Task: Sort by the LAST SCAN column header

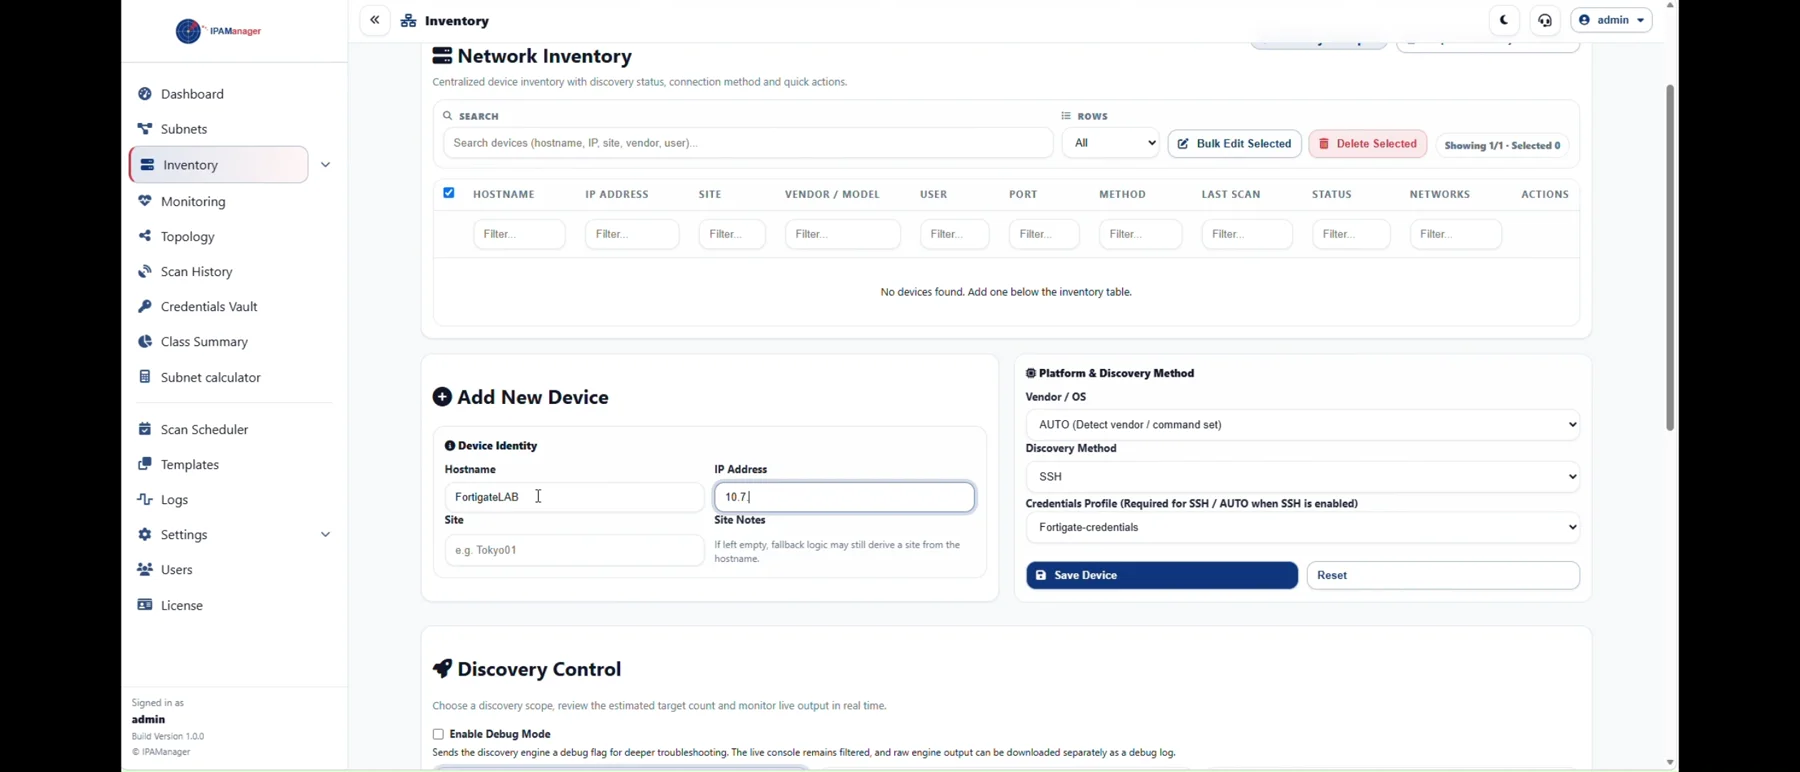Action: point(1231,194)
